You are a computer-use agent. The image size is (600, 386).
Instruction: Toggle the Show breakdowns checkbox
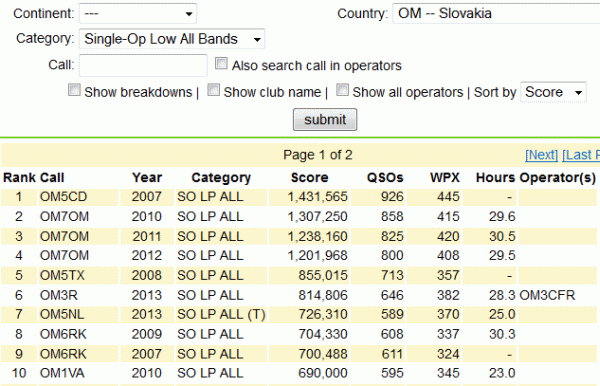click(x=74, y=90)
